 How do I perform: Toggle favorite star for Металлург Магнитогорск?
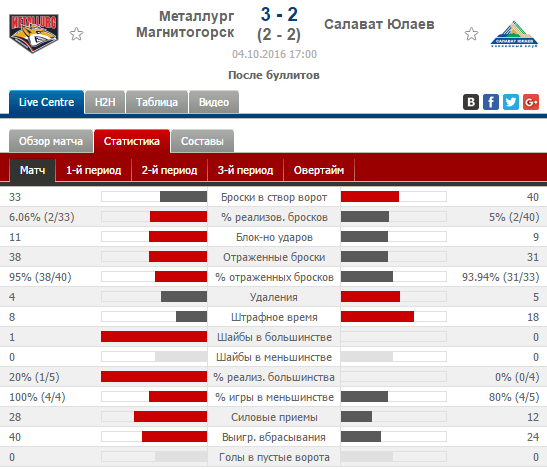tap(76, 34)
